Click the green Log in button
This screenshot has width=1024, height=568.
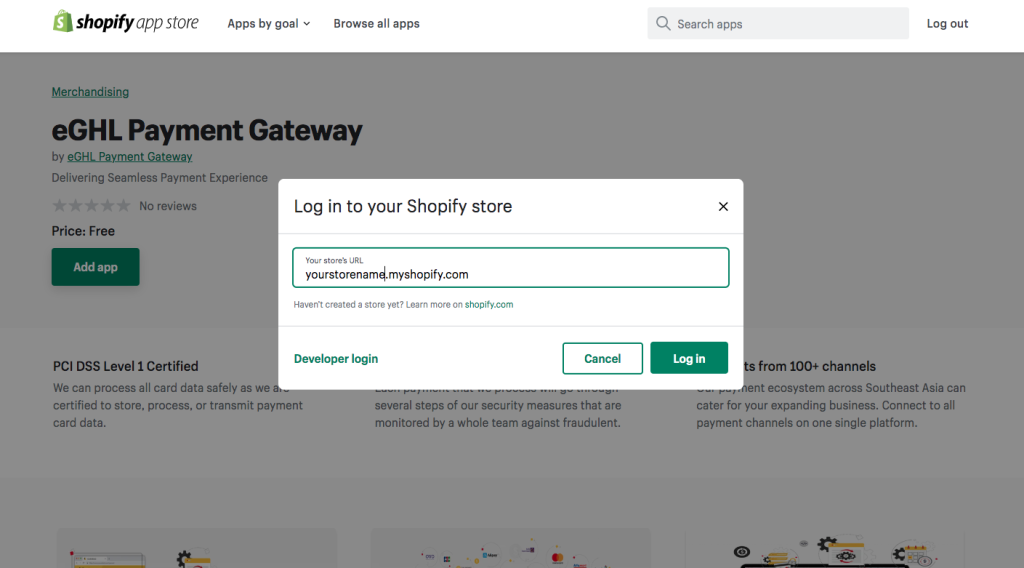[x=689, y=358]
